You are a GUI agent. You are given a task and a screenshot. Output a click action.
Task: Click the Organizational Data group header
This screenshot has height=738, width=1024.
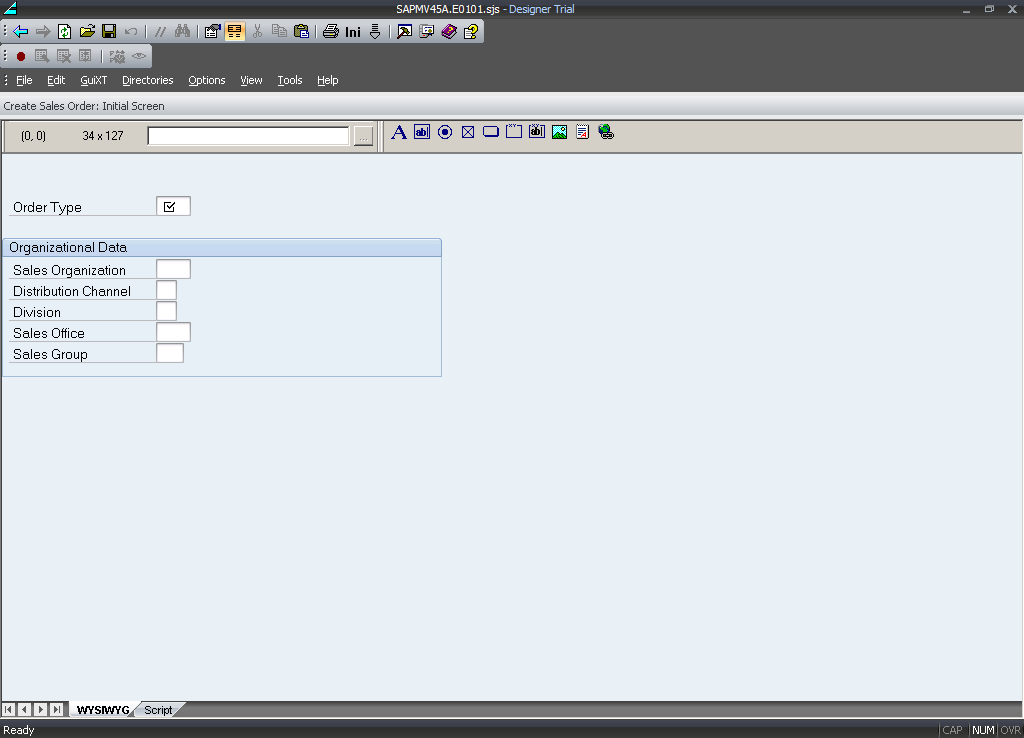click(222, 247)
